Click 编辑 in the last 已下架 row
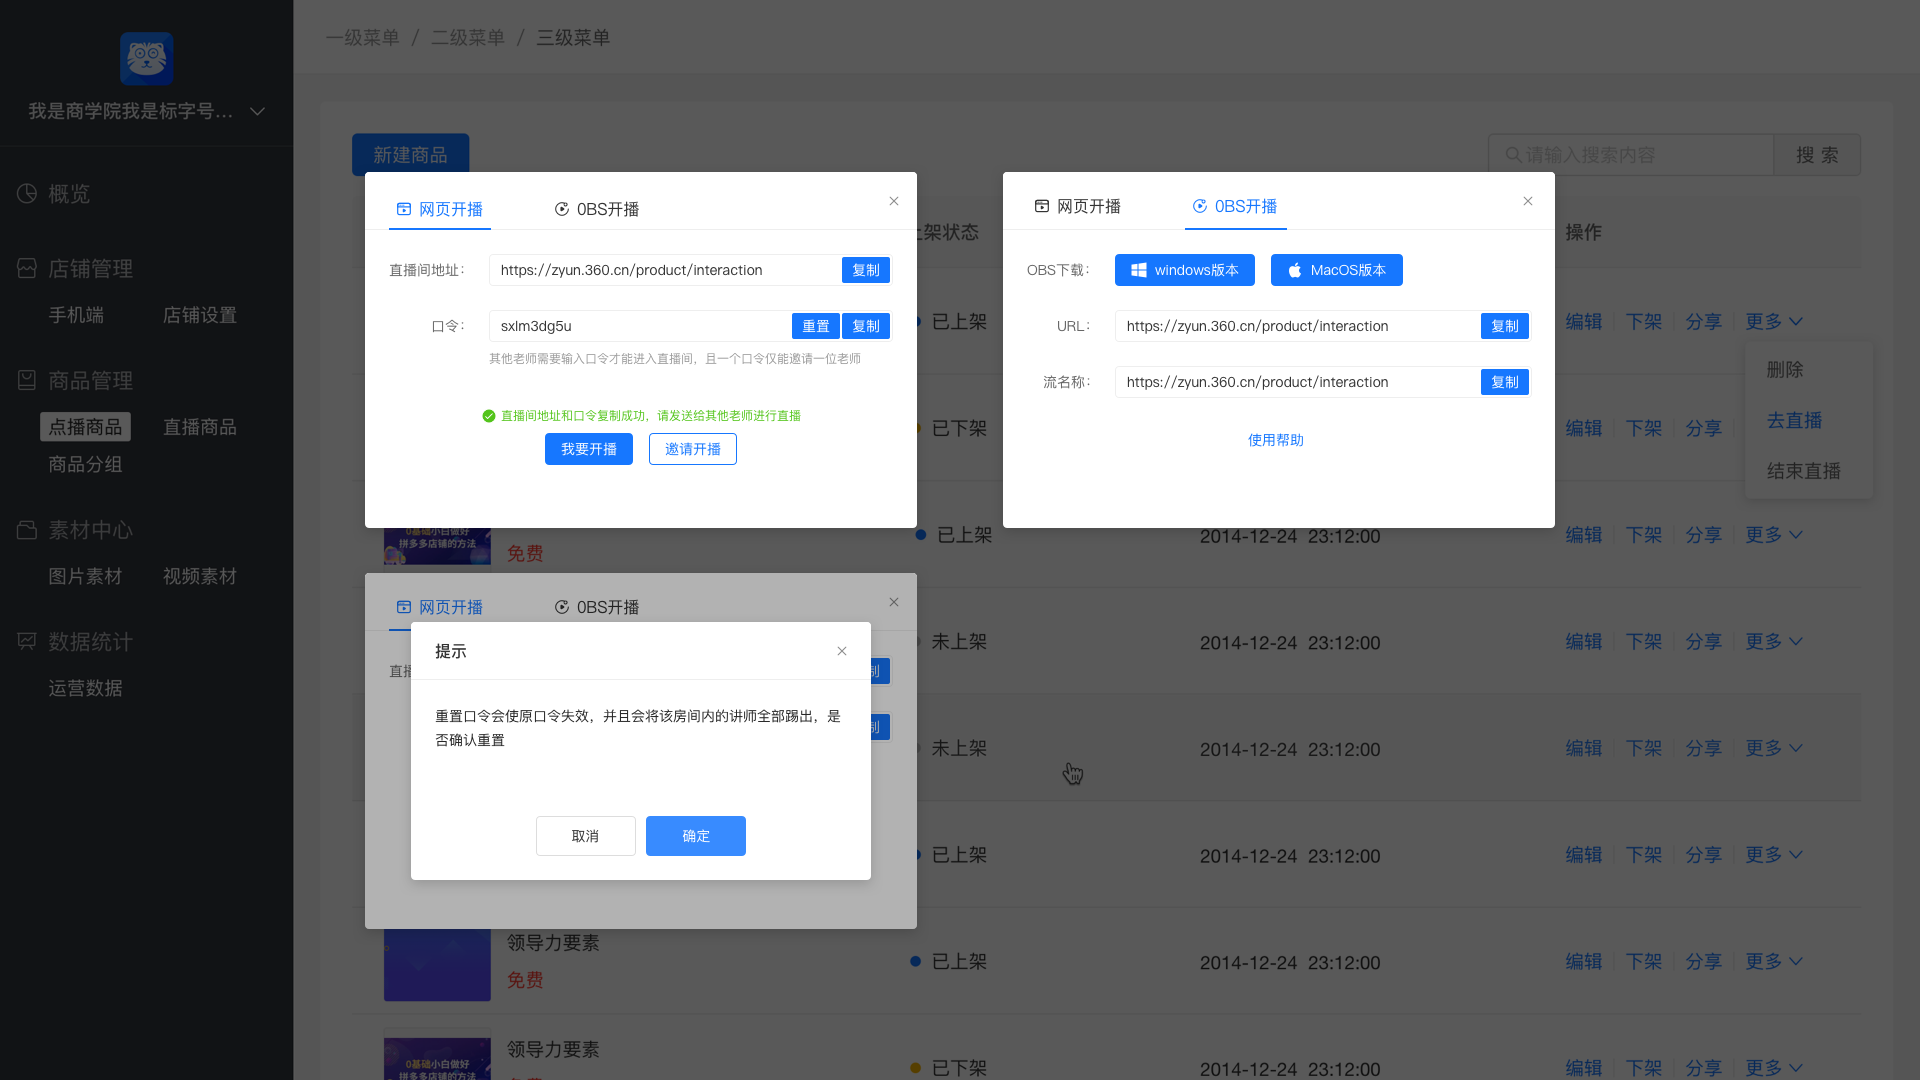 pos(1584,1068)
